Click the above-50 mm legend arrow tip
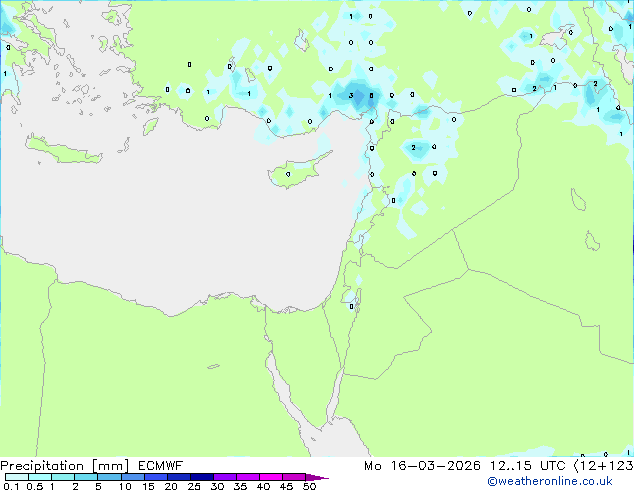This screenshot has height=490, width=634. point(317,477)
